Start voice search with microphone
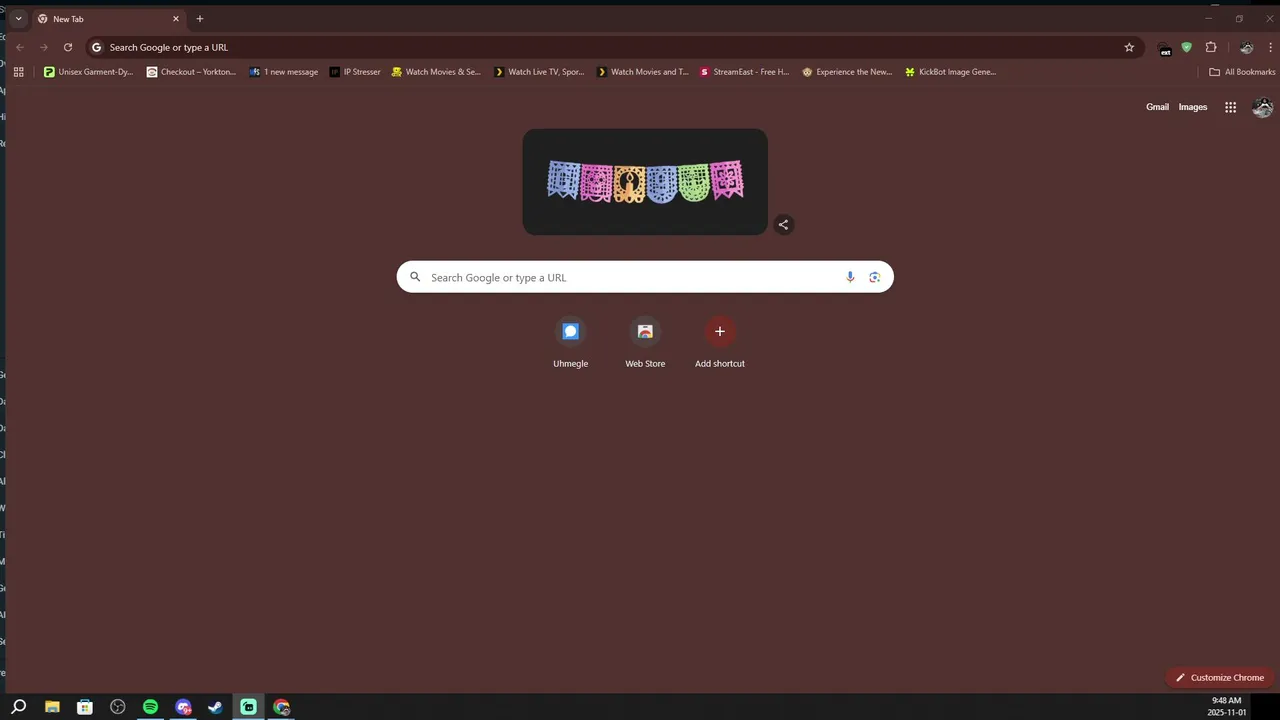 coord(850,277)
